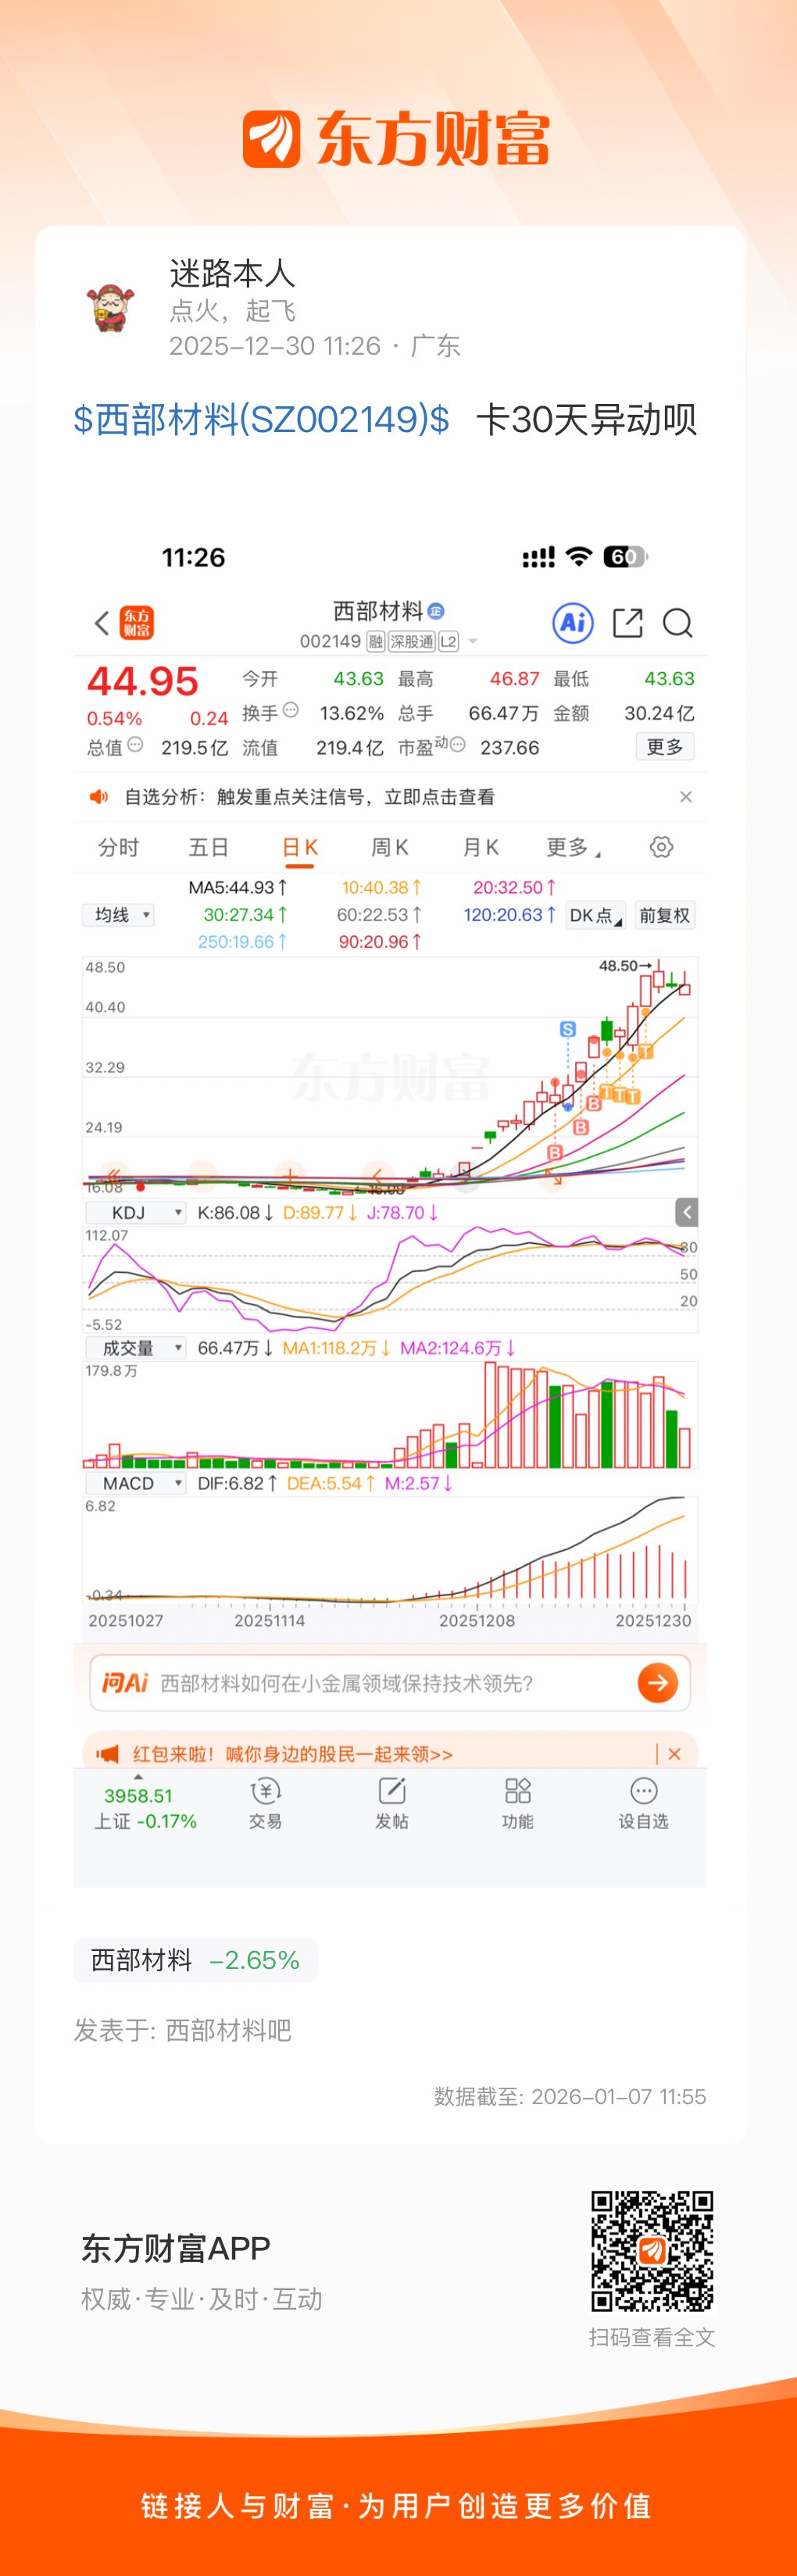Tap the red megaphone icon in 红包 banner
The height and width of the screenshot is (2576, 797).
point(107,1754)
